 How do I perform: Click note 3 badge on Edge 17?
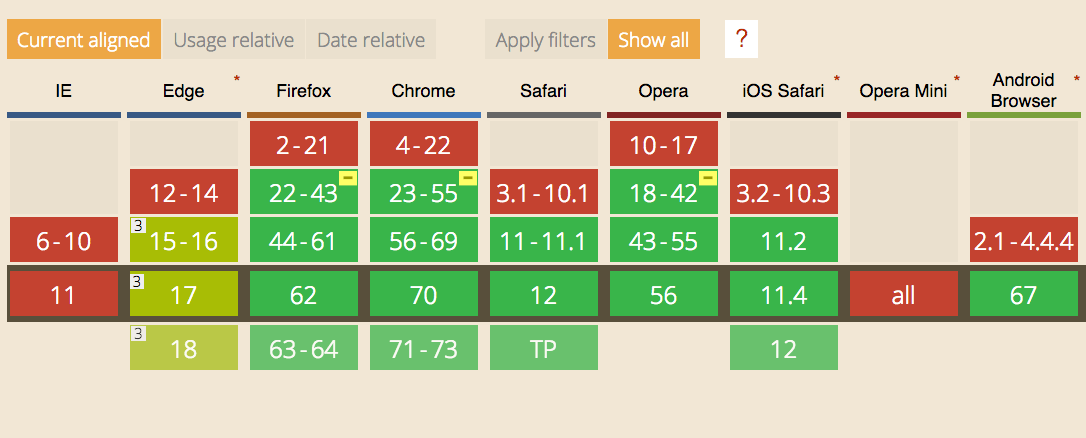coord(136,281)
